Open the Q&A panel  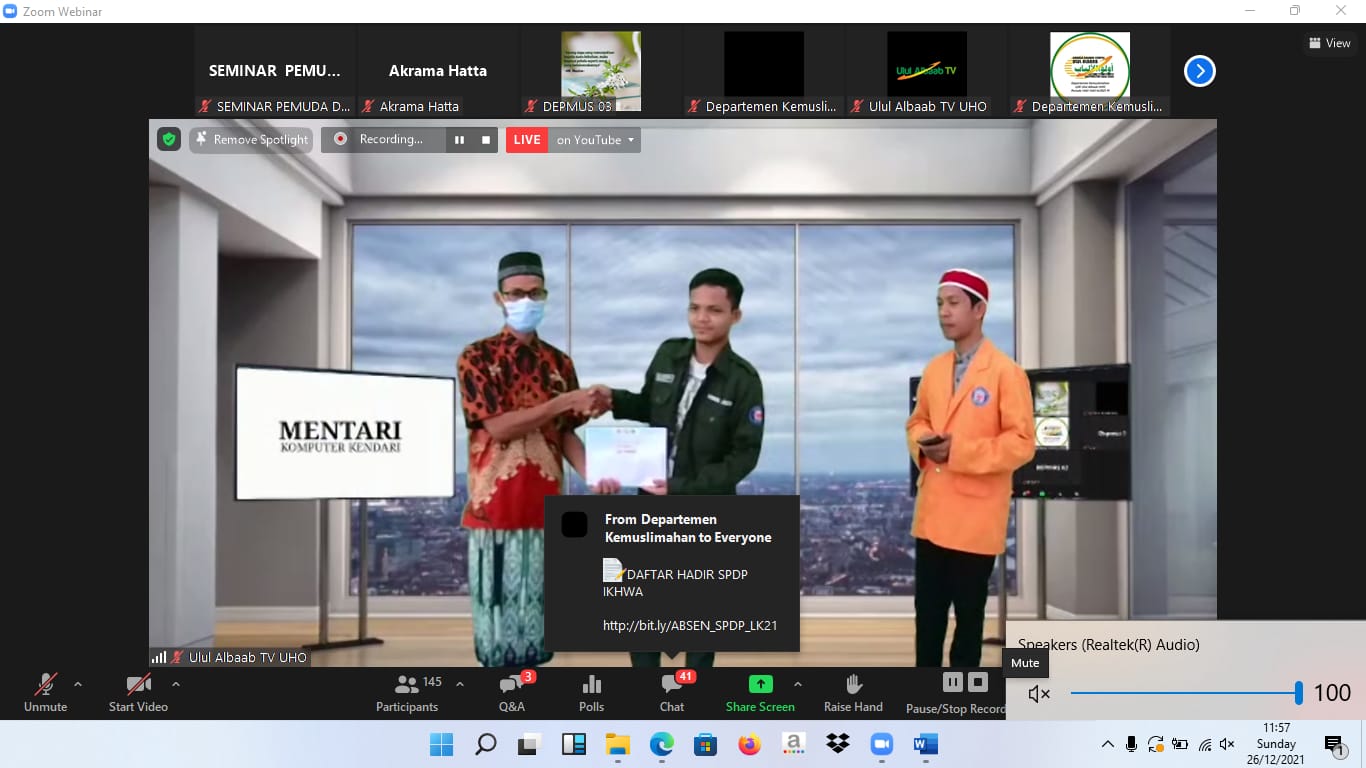[x=511, y=692]
